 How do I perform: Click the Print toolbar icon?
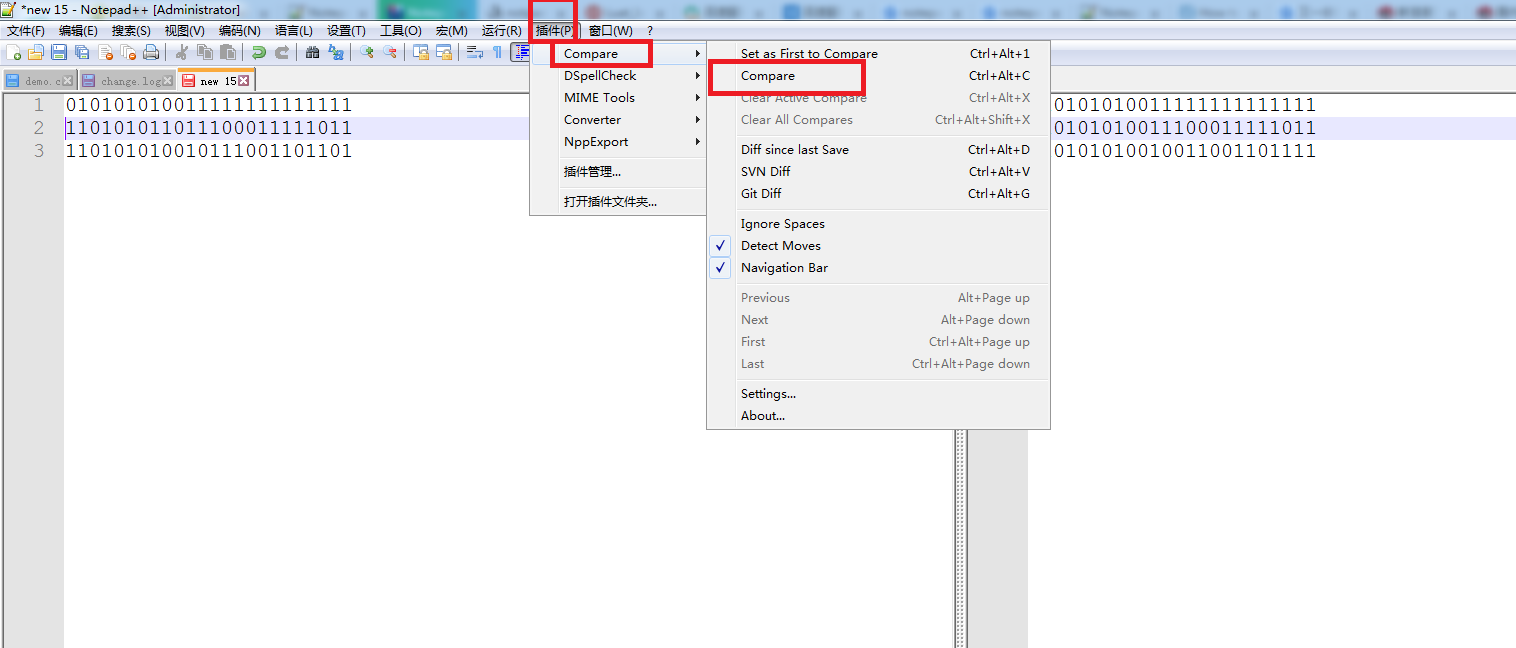151,53
